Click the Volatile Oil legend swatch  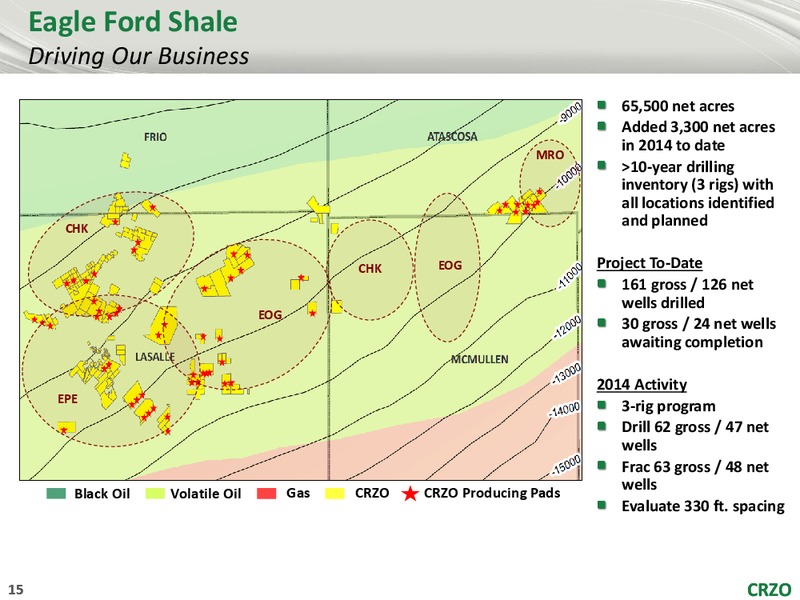155,493
